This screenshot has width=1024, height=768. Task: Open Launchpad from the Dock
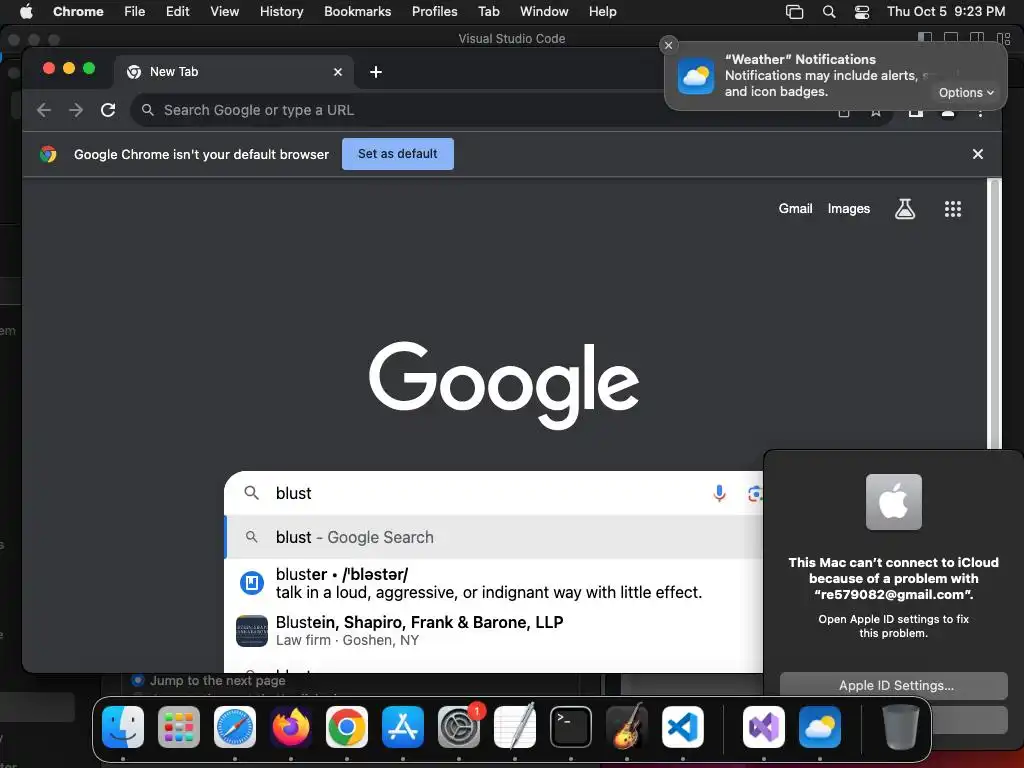(x=179, y=727)
